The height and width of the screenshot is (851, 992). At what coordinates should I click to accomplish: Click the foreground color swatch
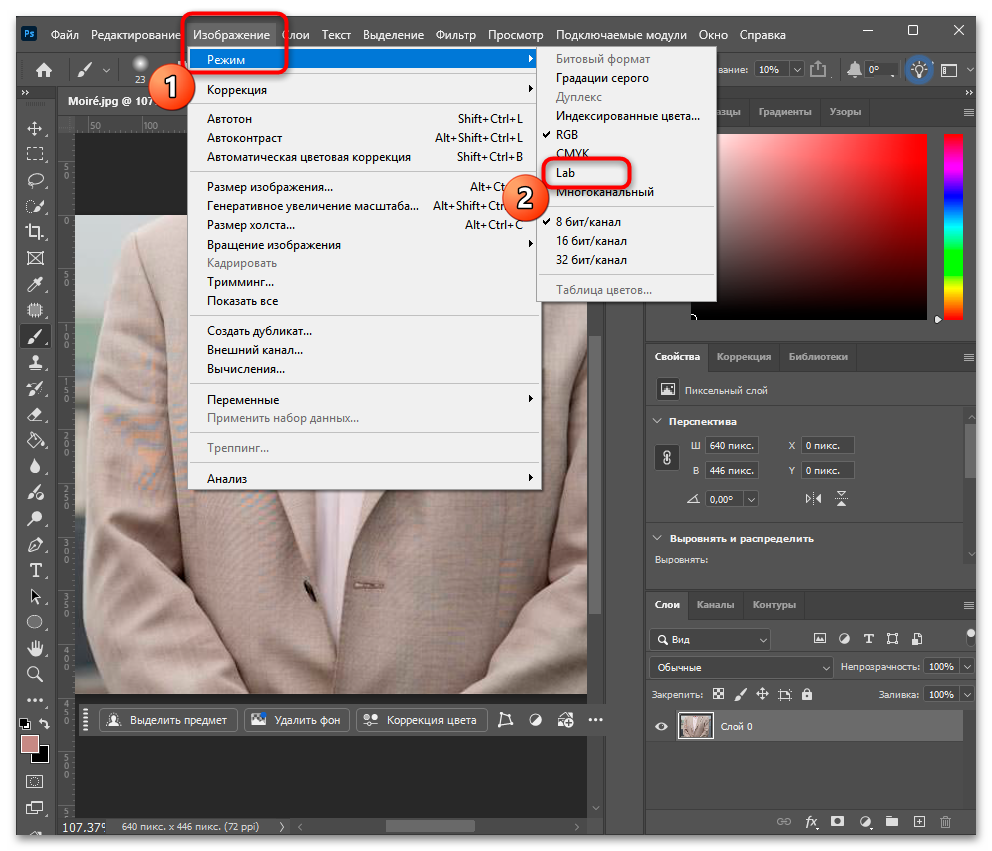pos(30,744)
